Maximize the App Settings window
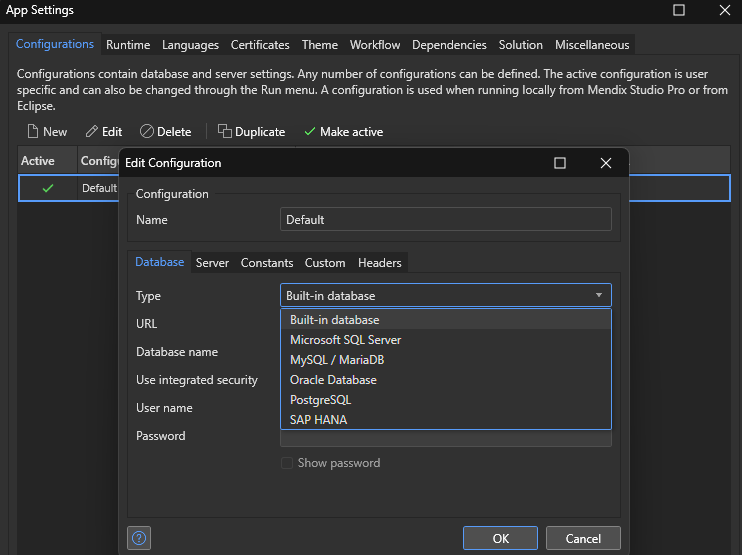Image resolution: width=742 pixels, height=555 pixels. [x=679, y=10]
